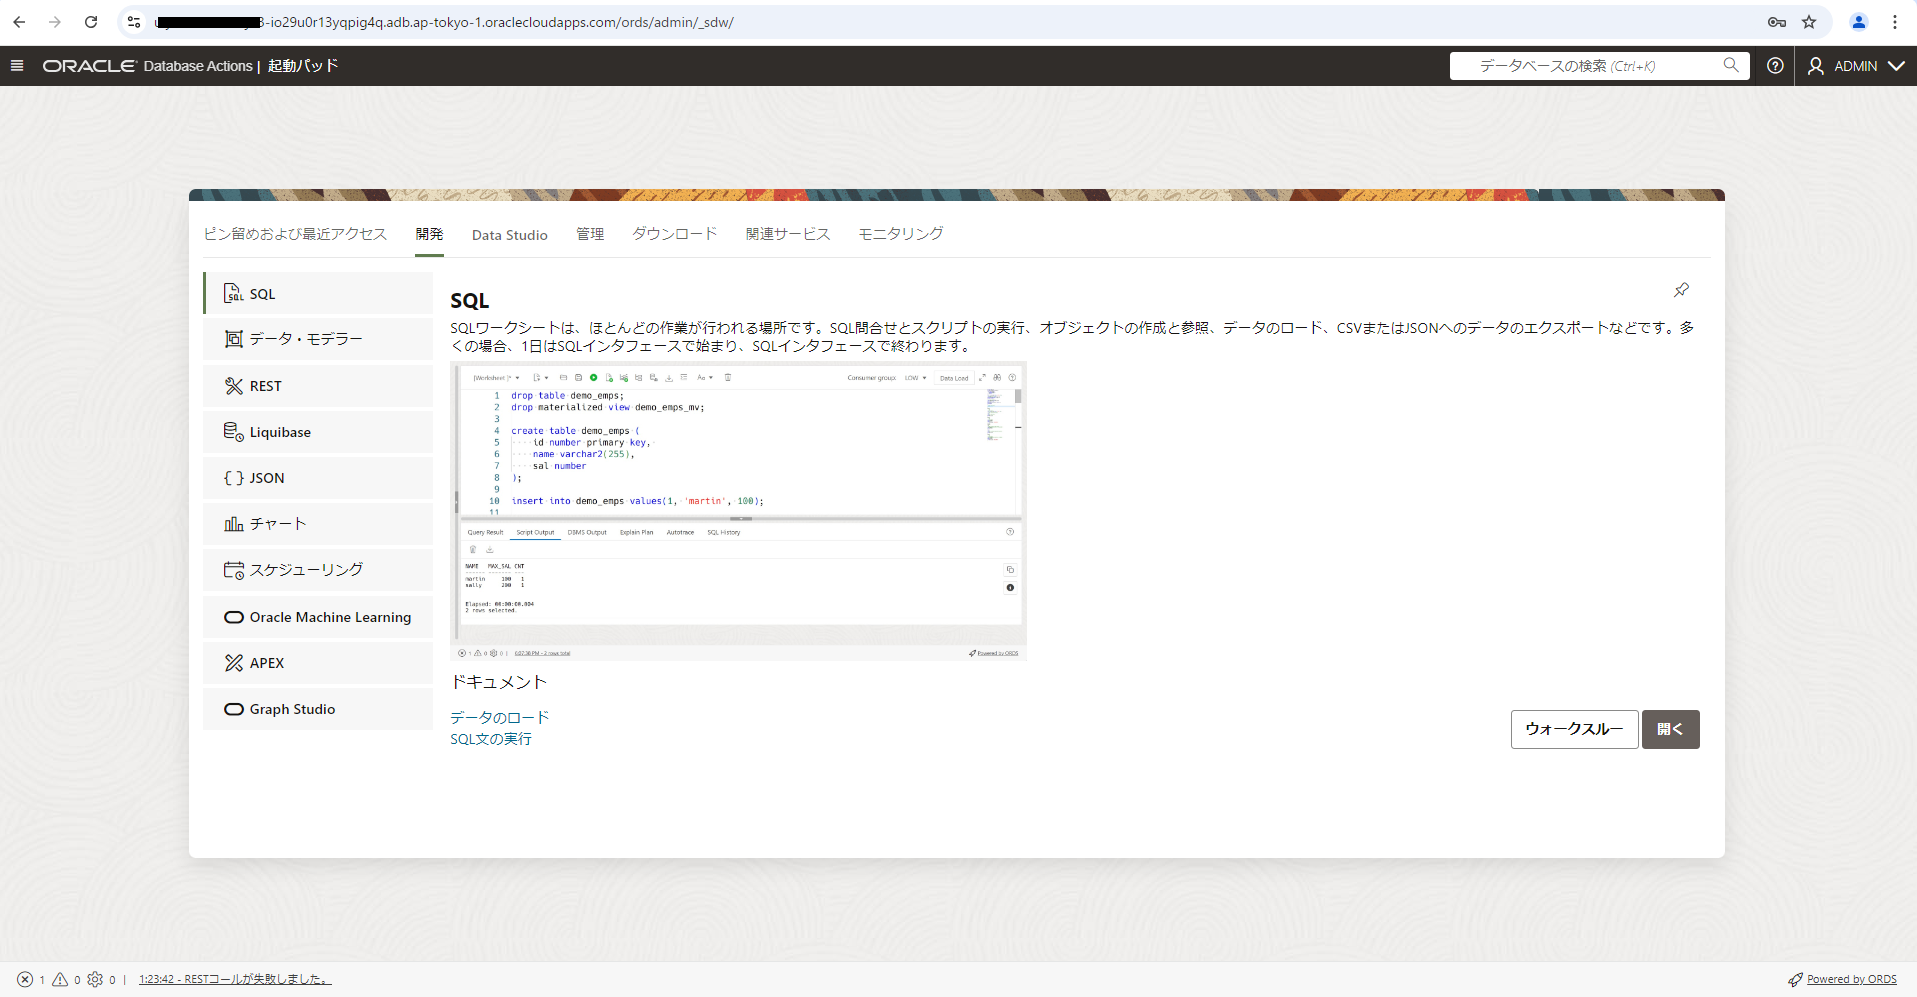Viewport: 1917px width, 997px height.
Task: Switch to the モニタリング tab
Action: pos(901,234)
